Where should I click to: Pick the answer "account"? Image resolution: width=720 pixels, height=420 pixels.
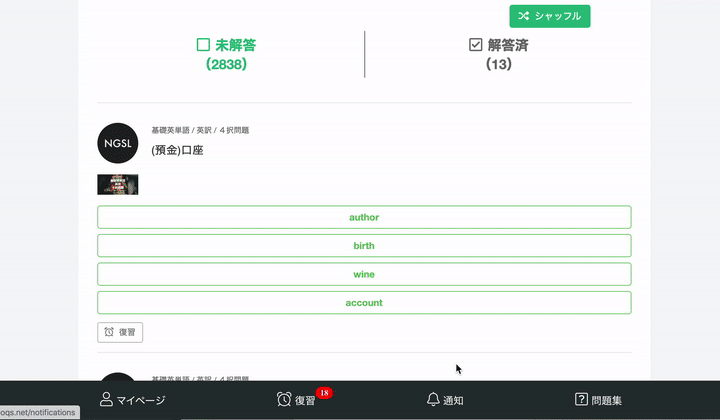click(x=364, y=303)
